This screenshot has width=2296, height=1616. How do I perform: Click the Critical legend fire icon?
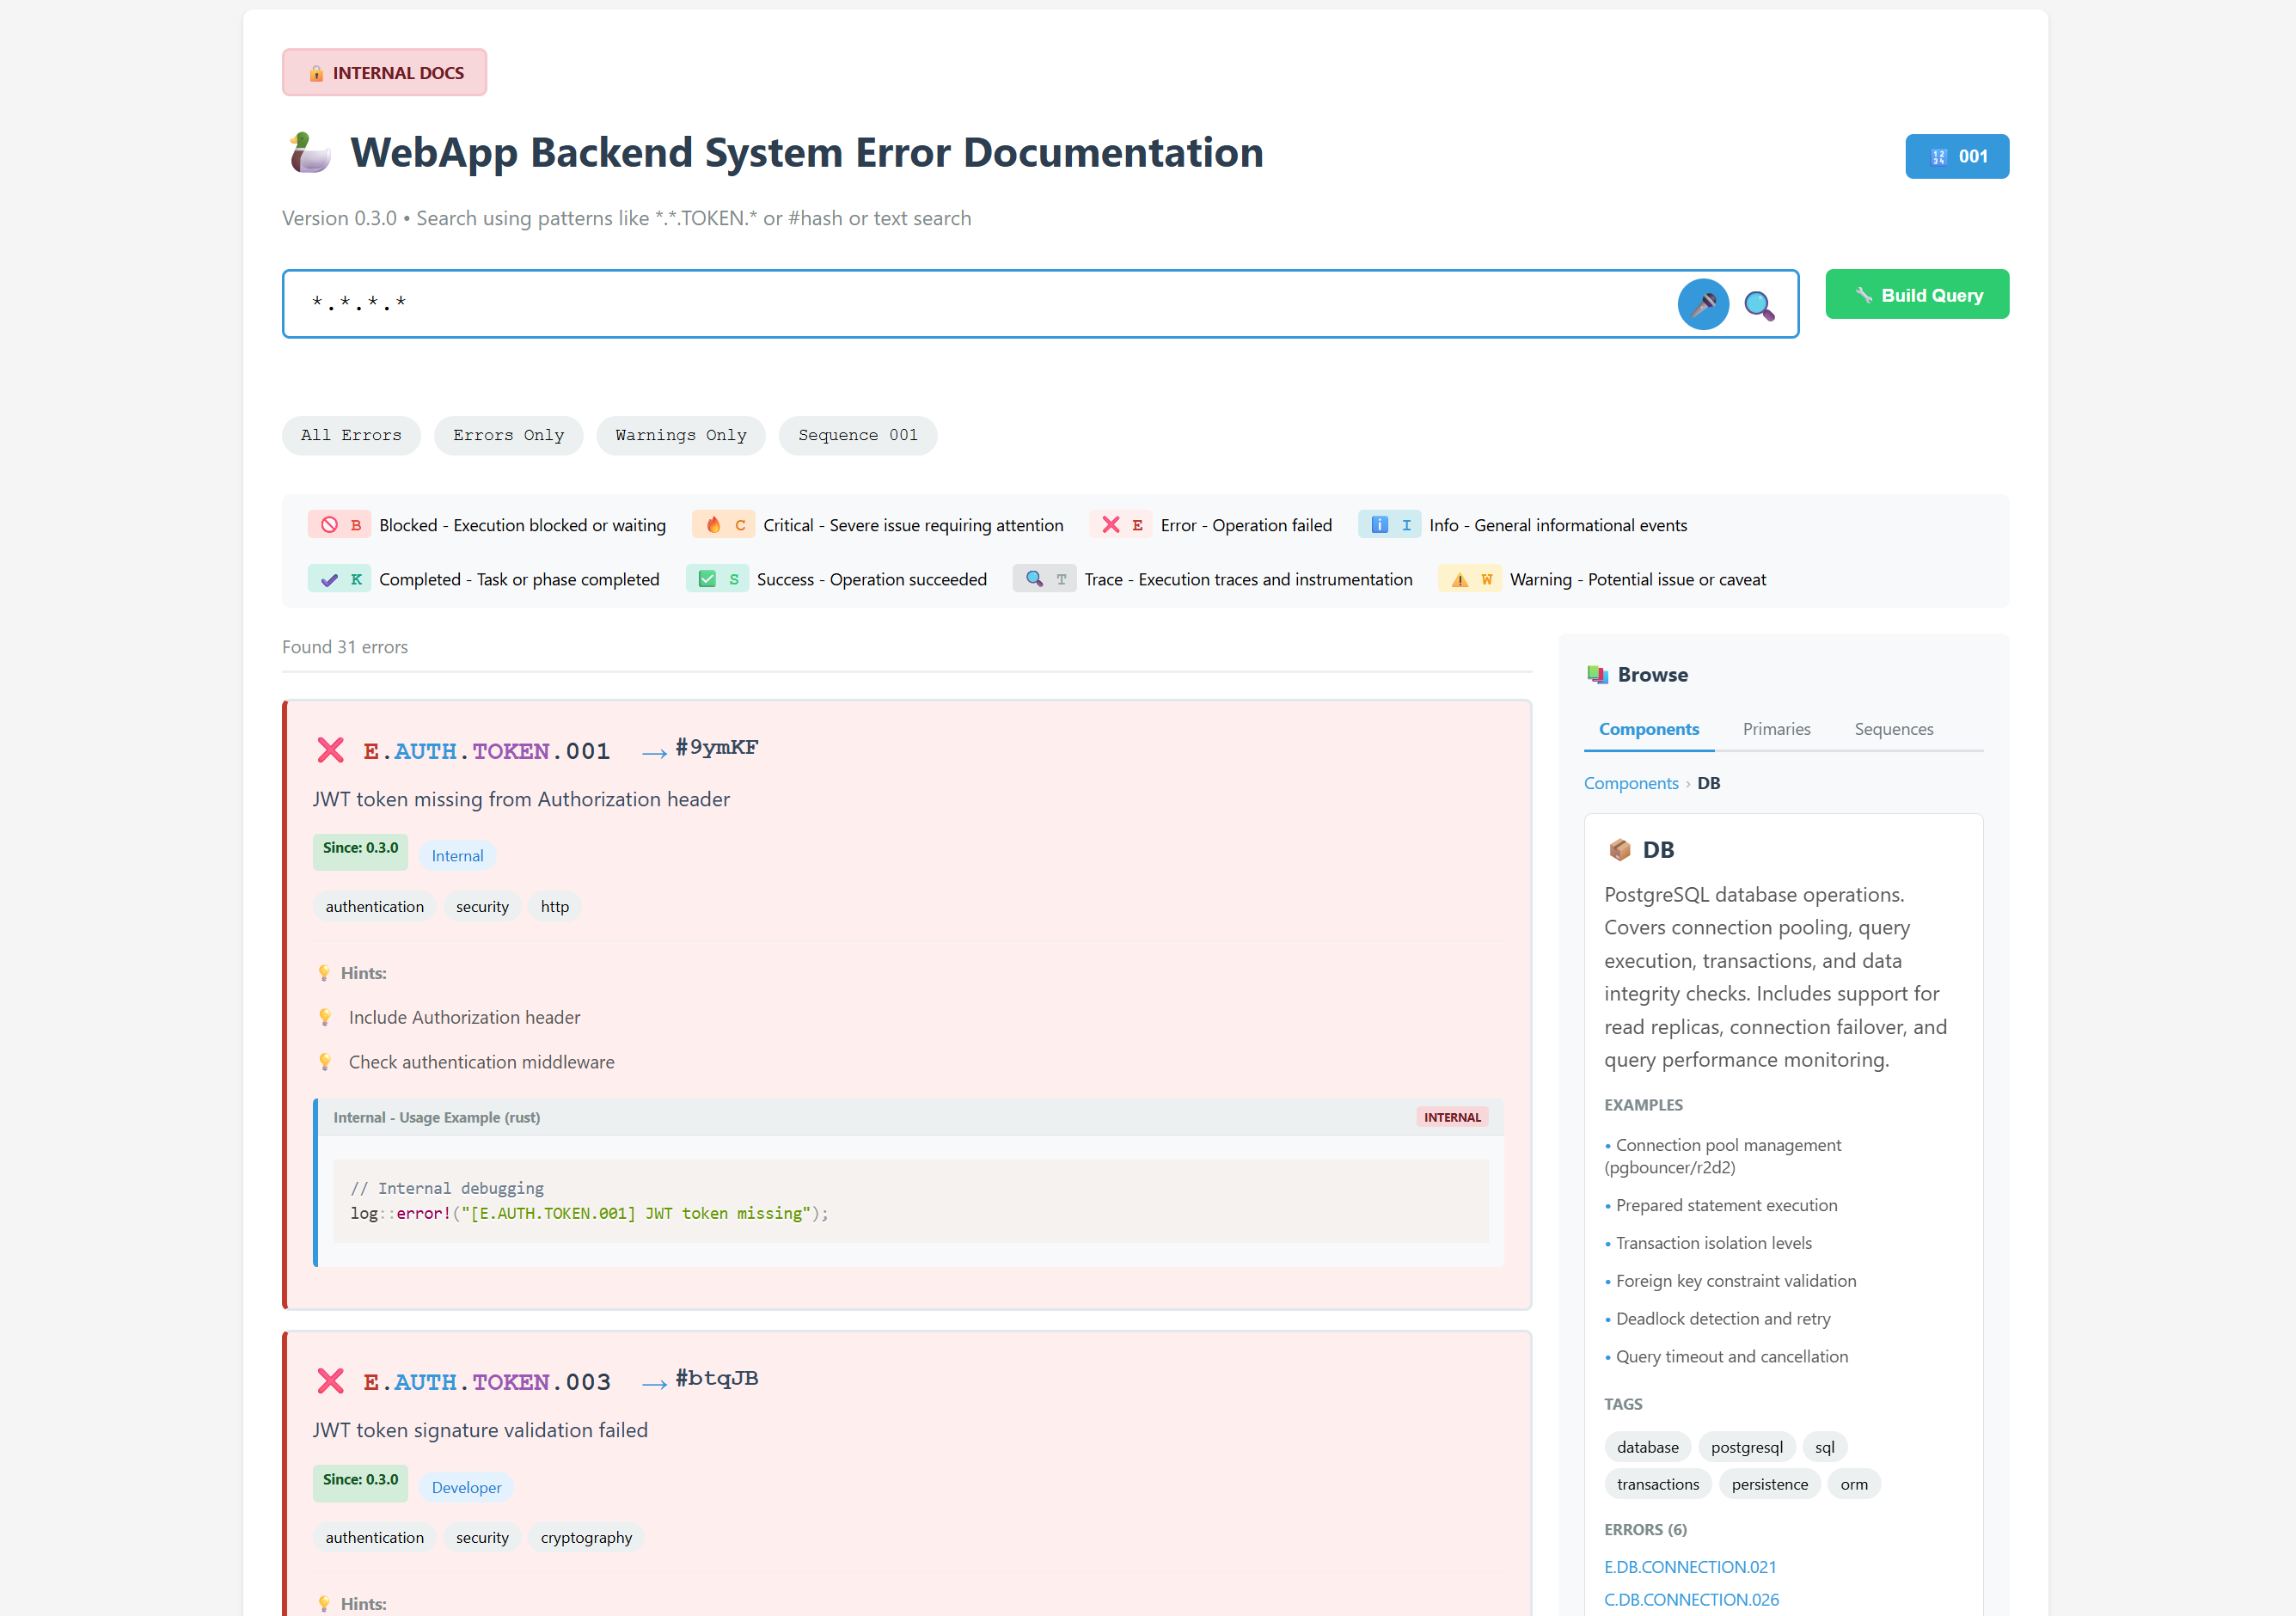pyautogui.click(x=713, y=525)
